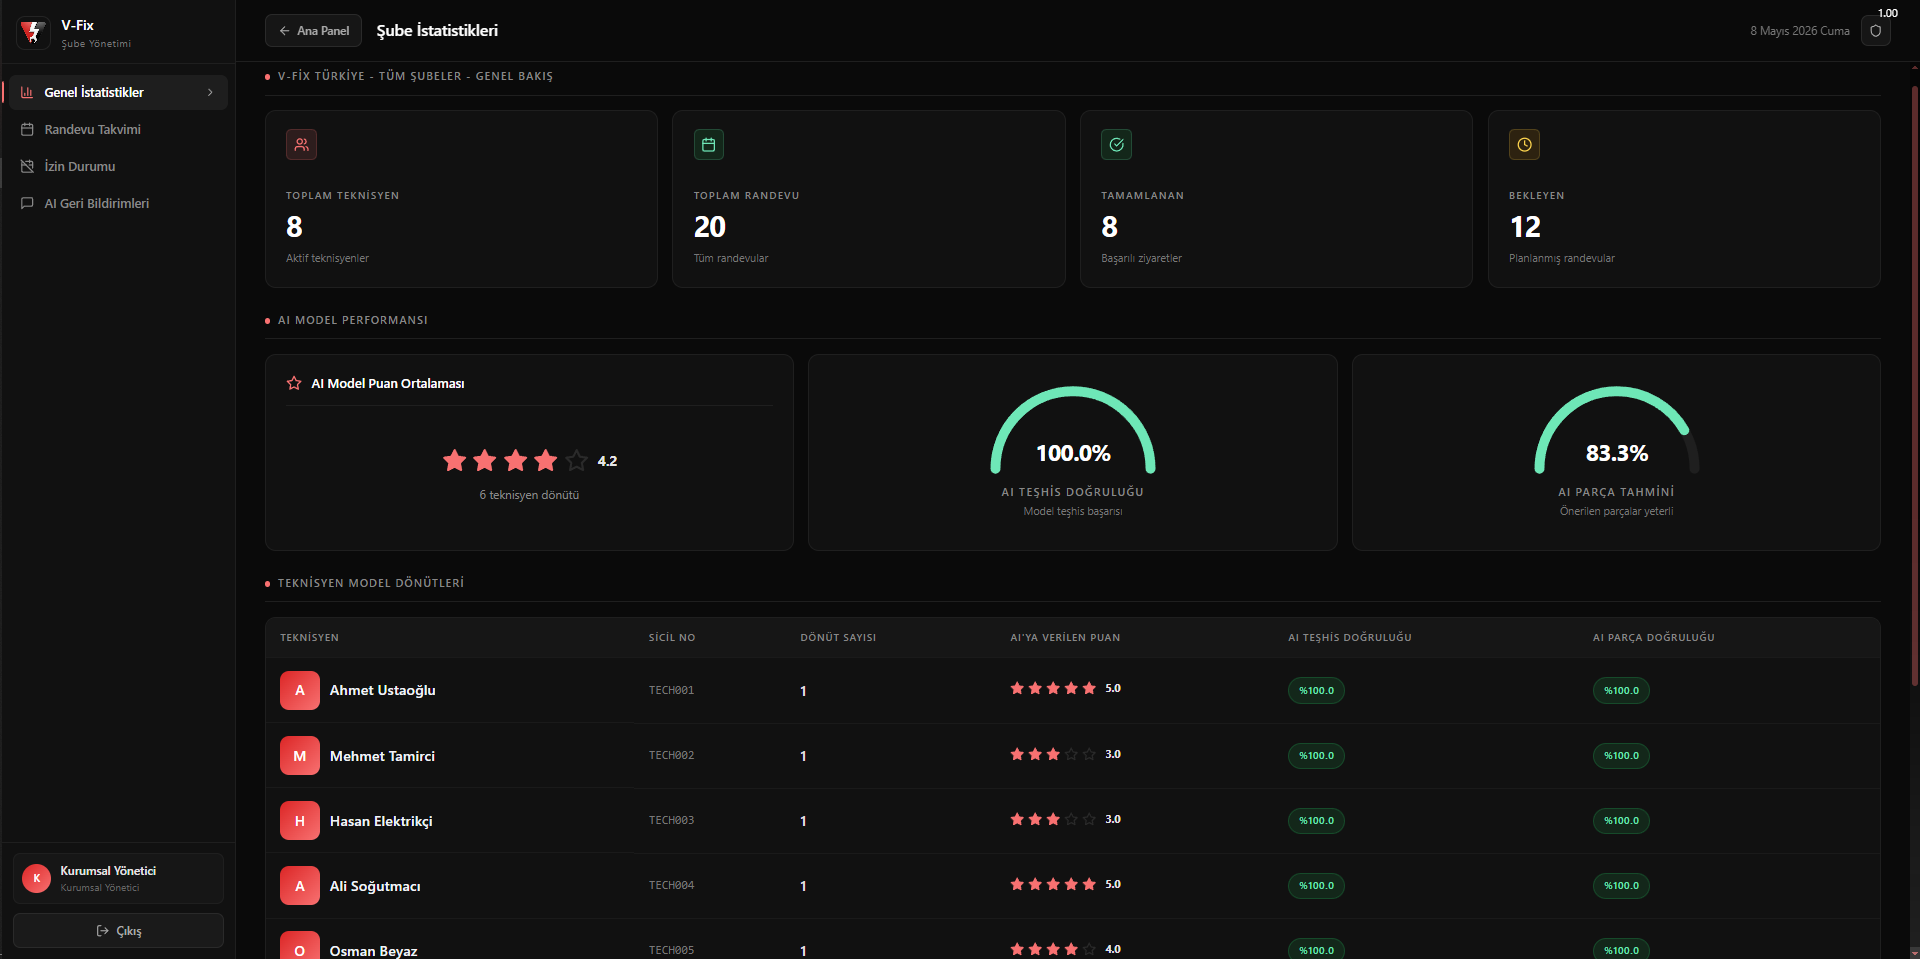Click Ali Soğutmacı's parça doğruluğu %100.0 badge

pyautogui.click(x=1621, y=885)
